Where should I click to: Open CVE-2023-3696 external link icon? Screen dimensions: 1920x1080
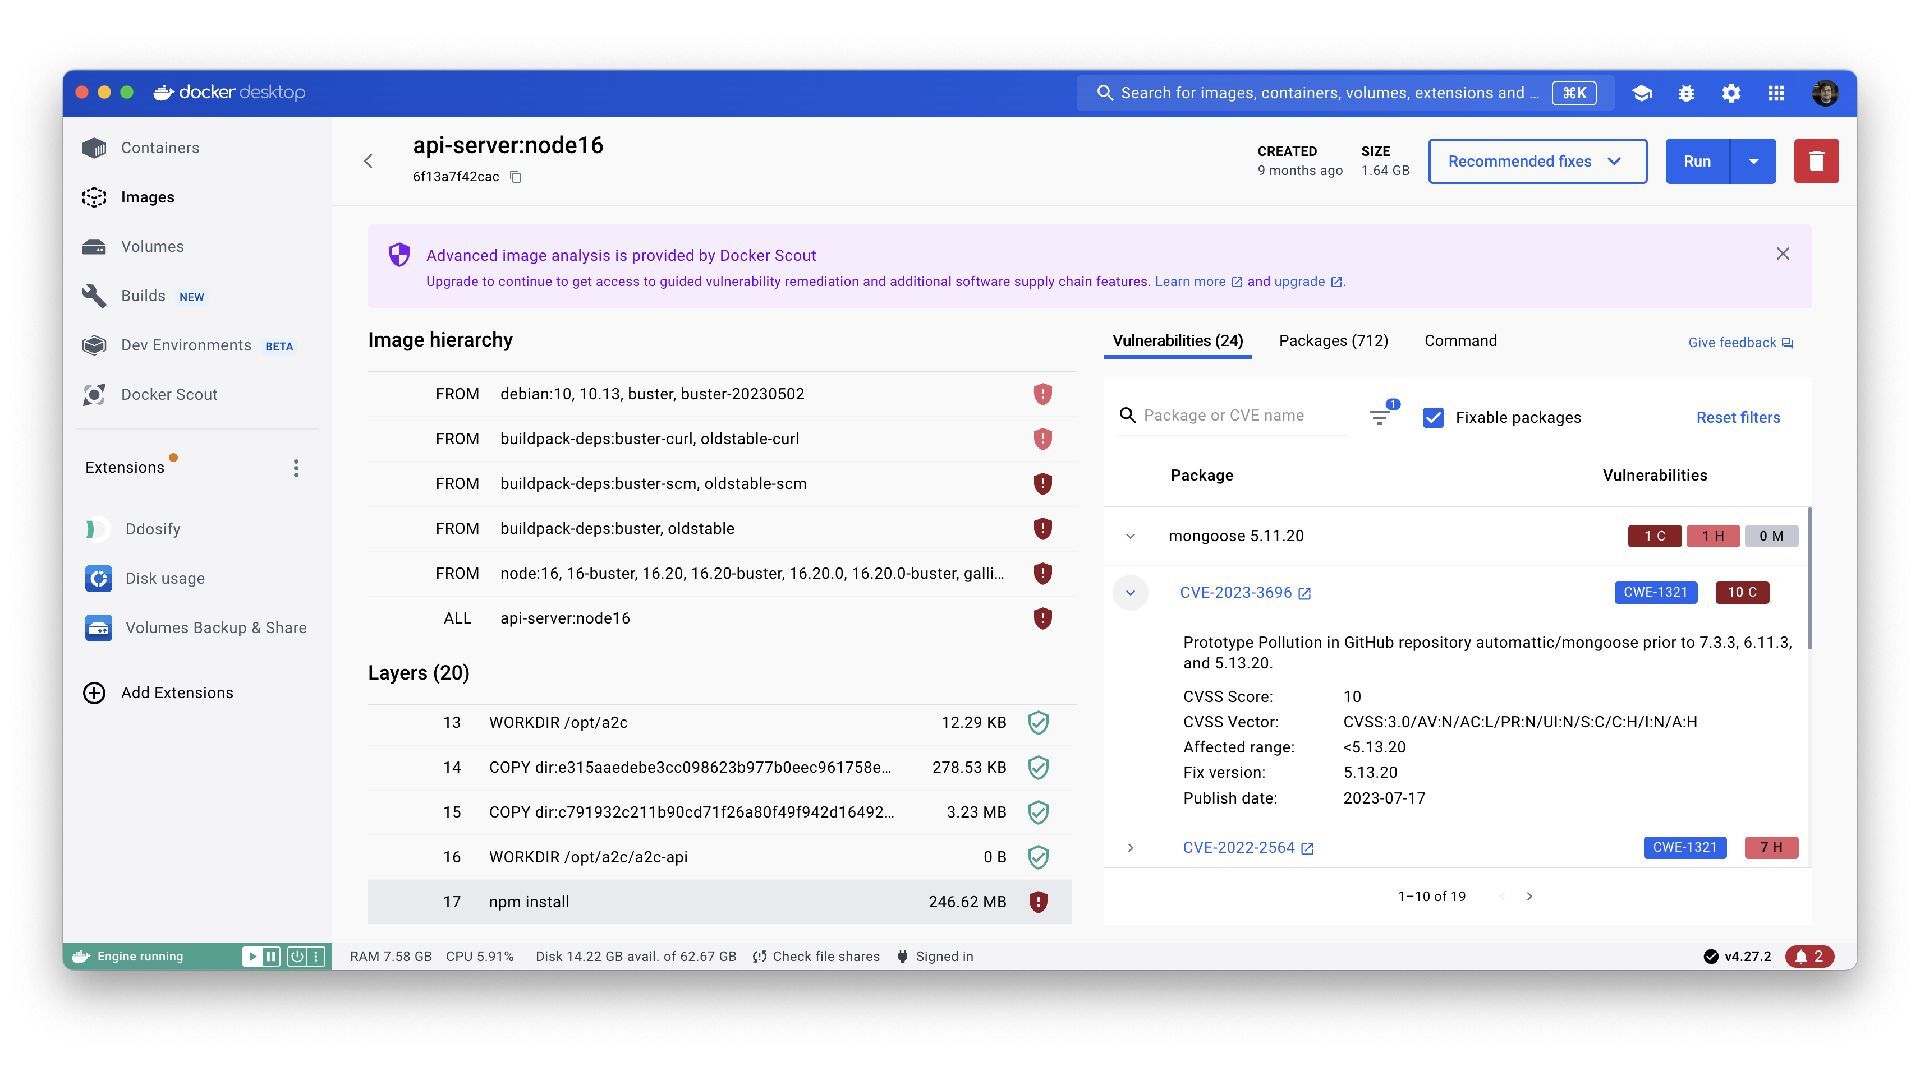pyautogui.click(x=1304, y=594)
